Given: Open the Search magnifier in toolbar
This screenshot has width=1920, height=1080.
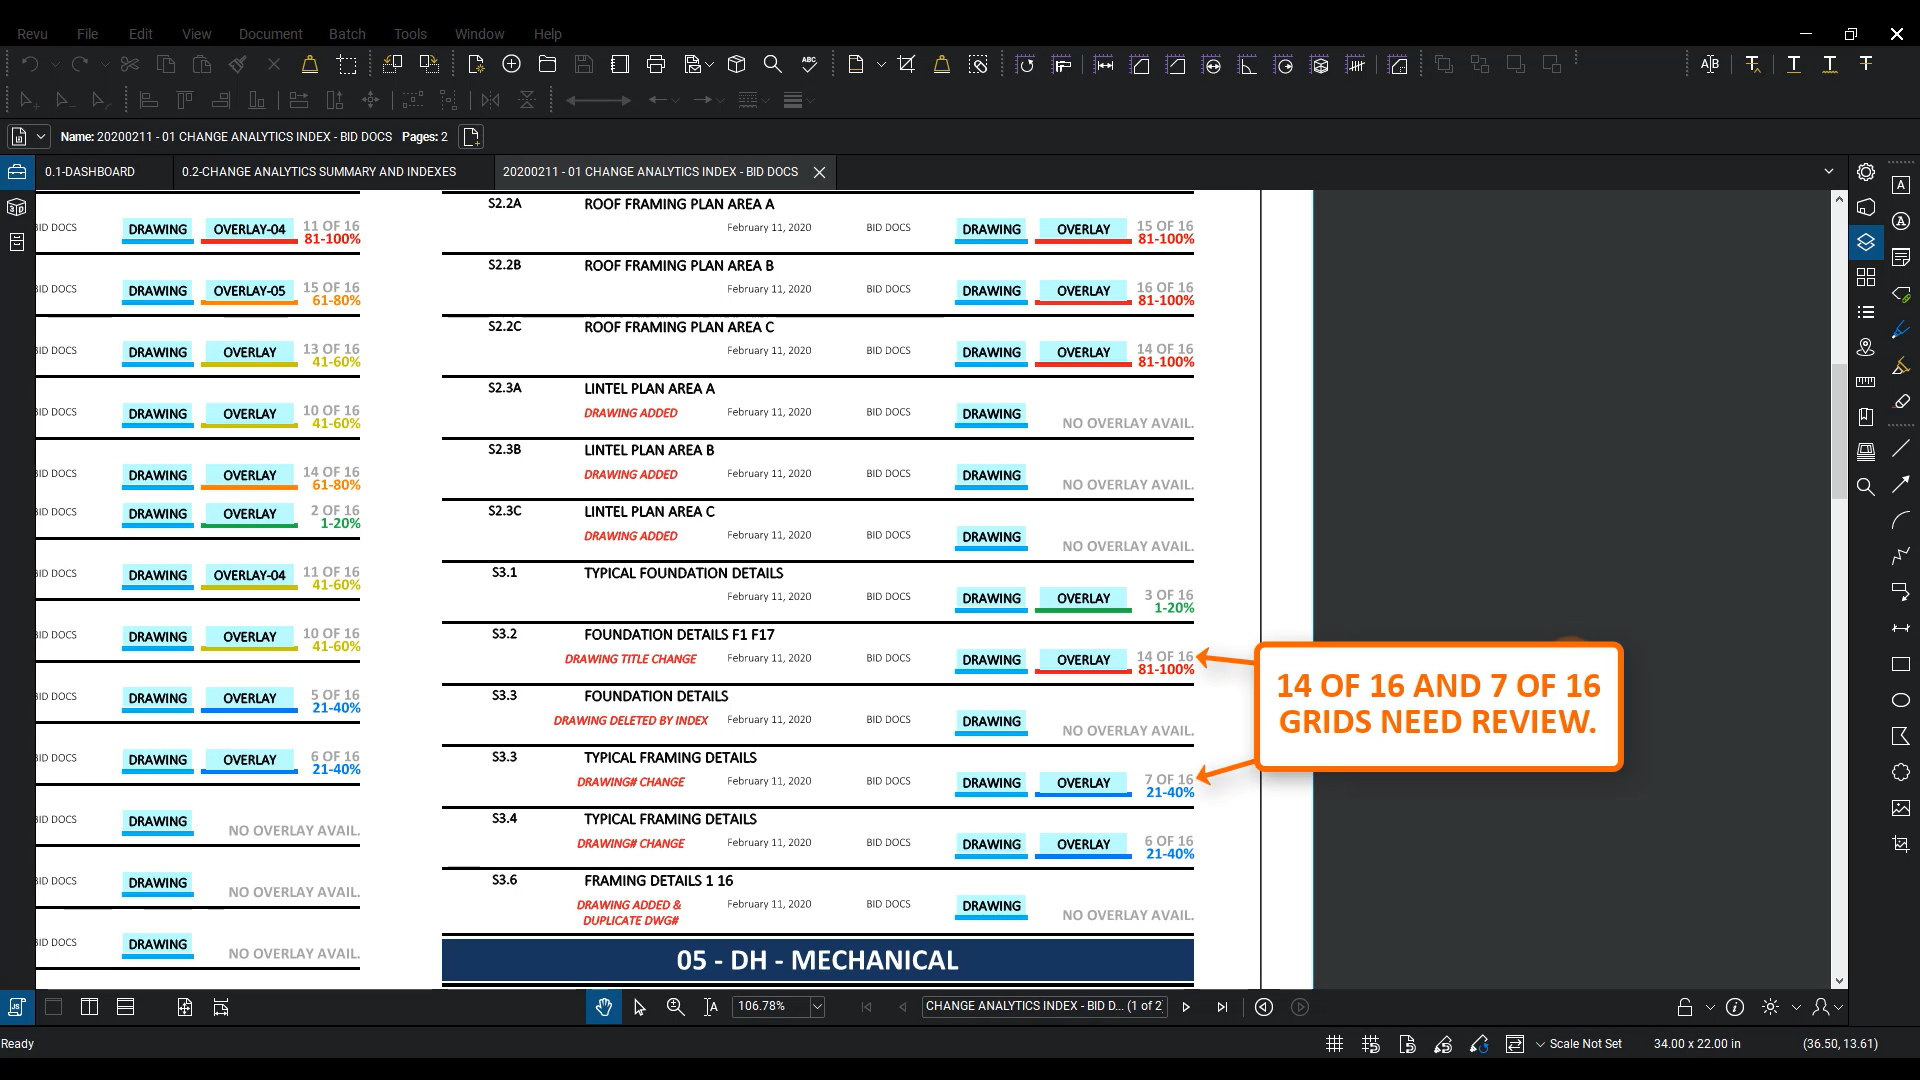Looking at the screenshot, I should pos(772,65).
